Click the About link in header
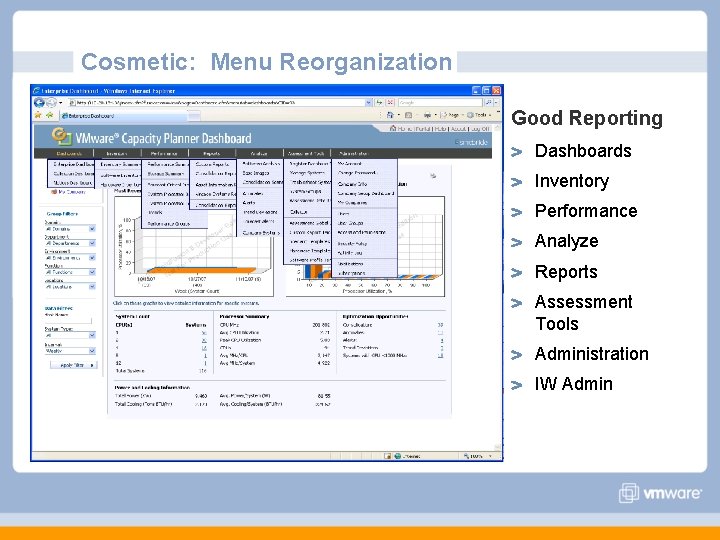 click(458, 129)
